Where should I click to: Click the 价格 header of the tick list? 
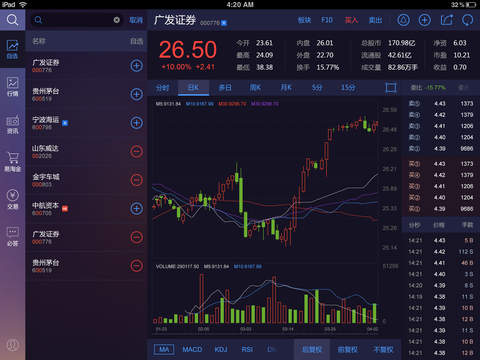(439, 225)
